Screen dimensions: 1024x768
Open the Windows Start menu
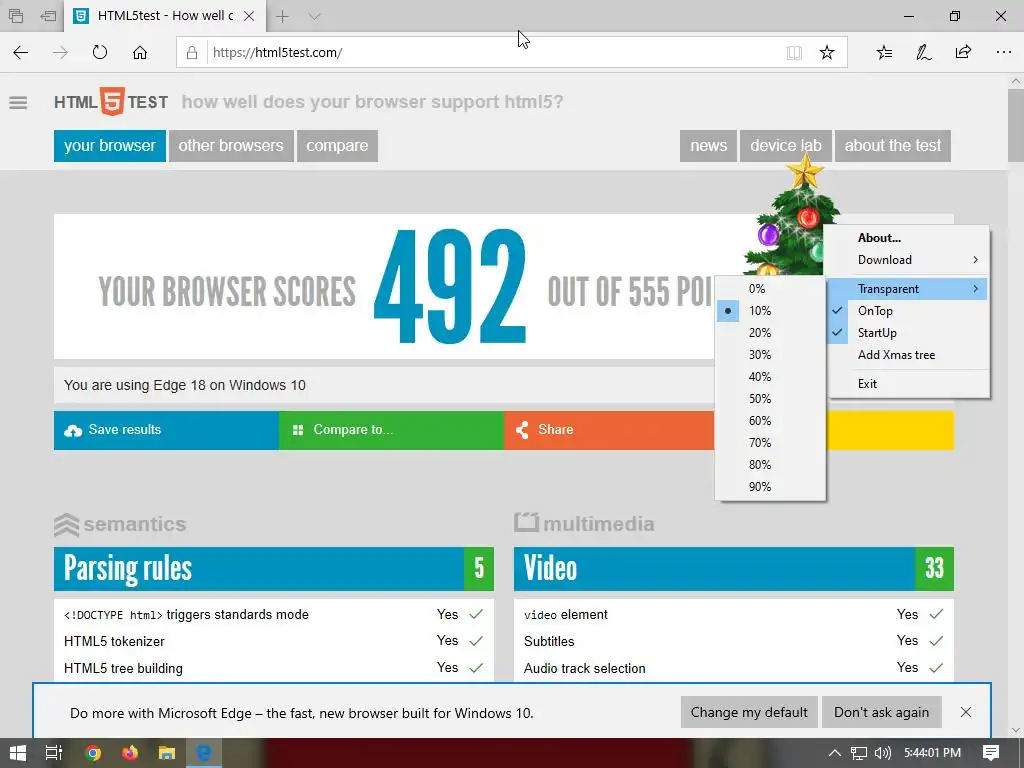(x=18, y=753)
